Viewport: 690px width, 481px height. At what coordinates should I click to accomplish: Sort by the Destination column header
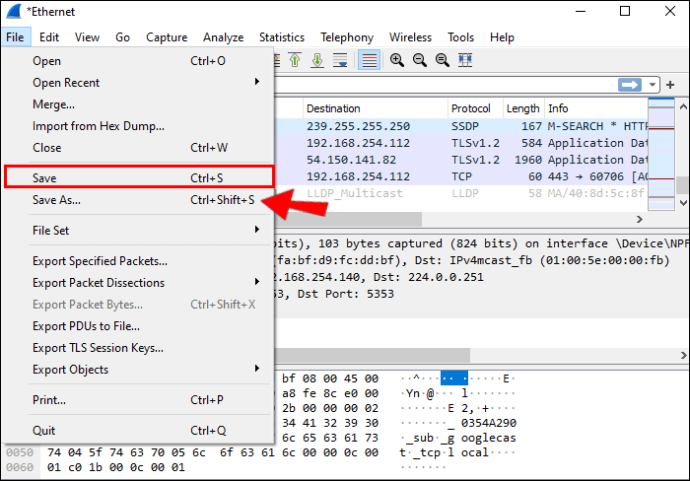(x=375, y=108)
